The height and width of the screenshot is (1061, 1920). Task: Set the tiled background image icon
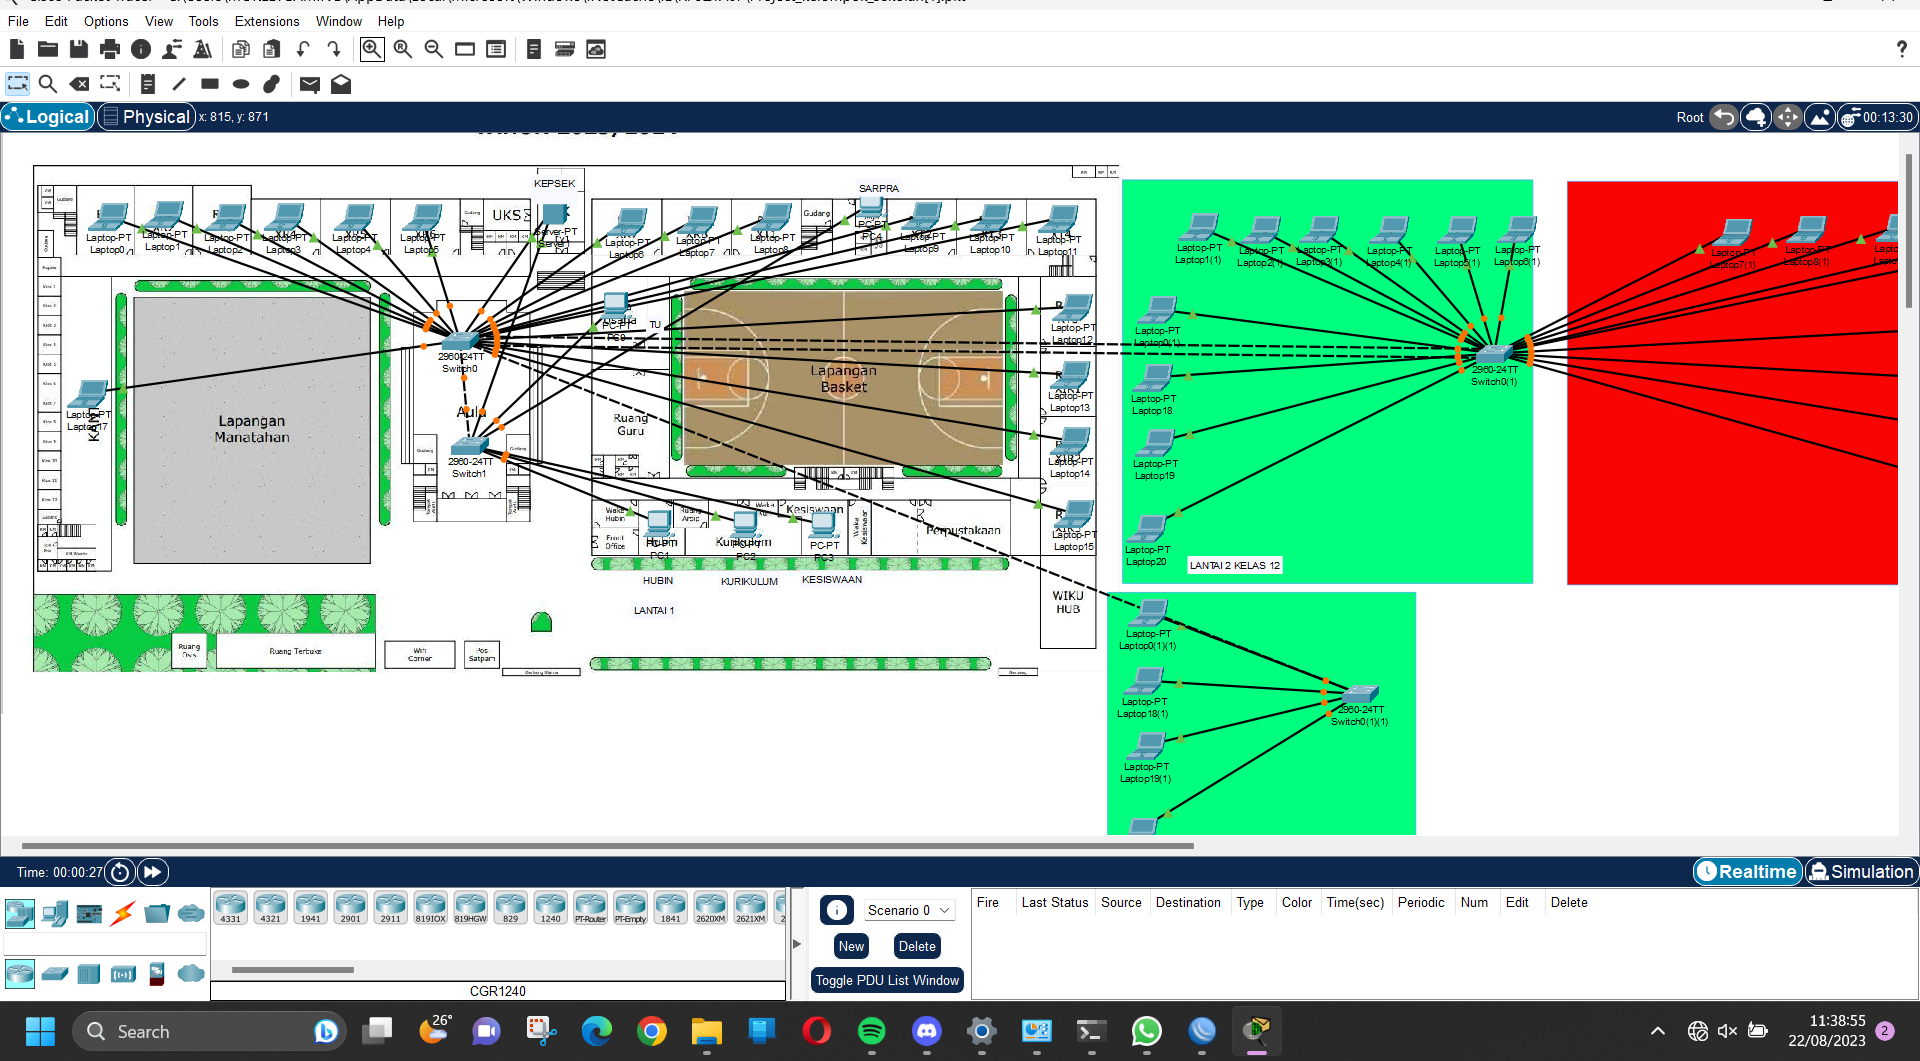pos(1819,117)
